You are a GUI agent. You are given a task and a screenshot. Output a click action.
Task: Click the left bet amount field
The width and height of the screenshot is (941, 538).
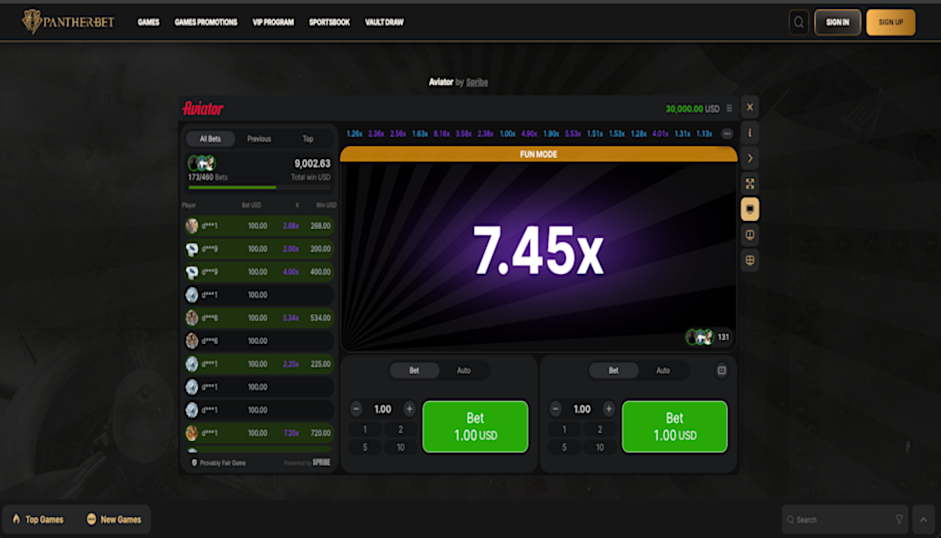tap(383, 409)
